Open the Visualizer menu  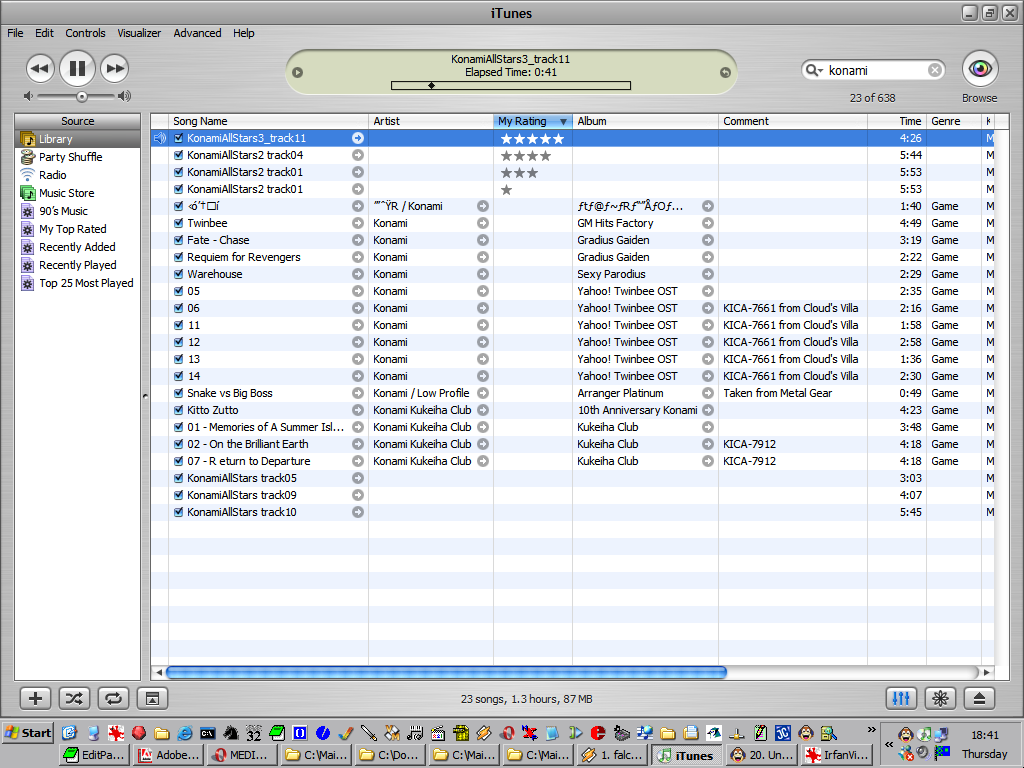tap(139, 33)
